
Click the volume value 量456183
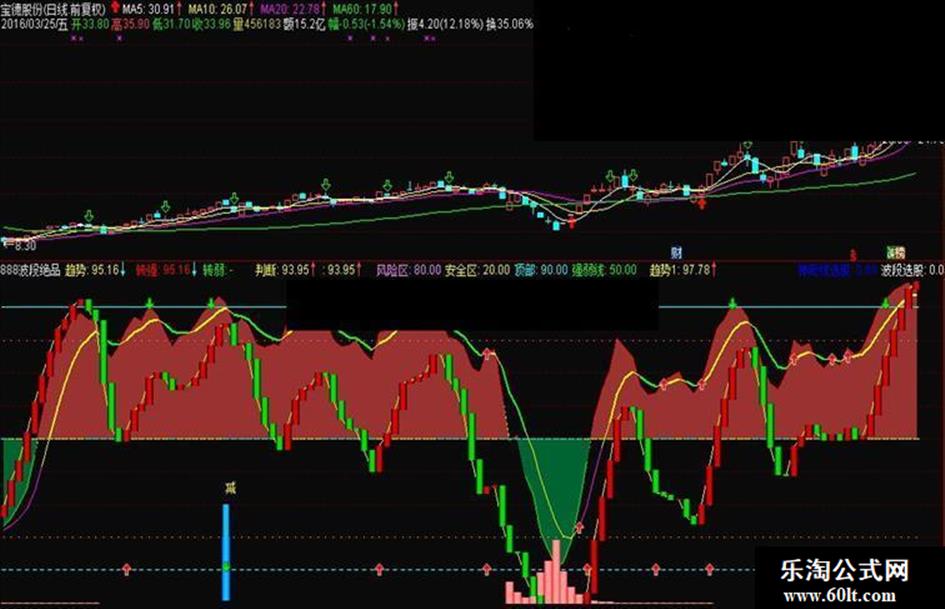pos(257,25)
